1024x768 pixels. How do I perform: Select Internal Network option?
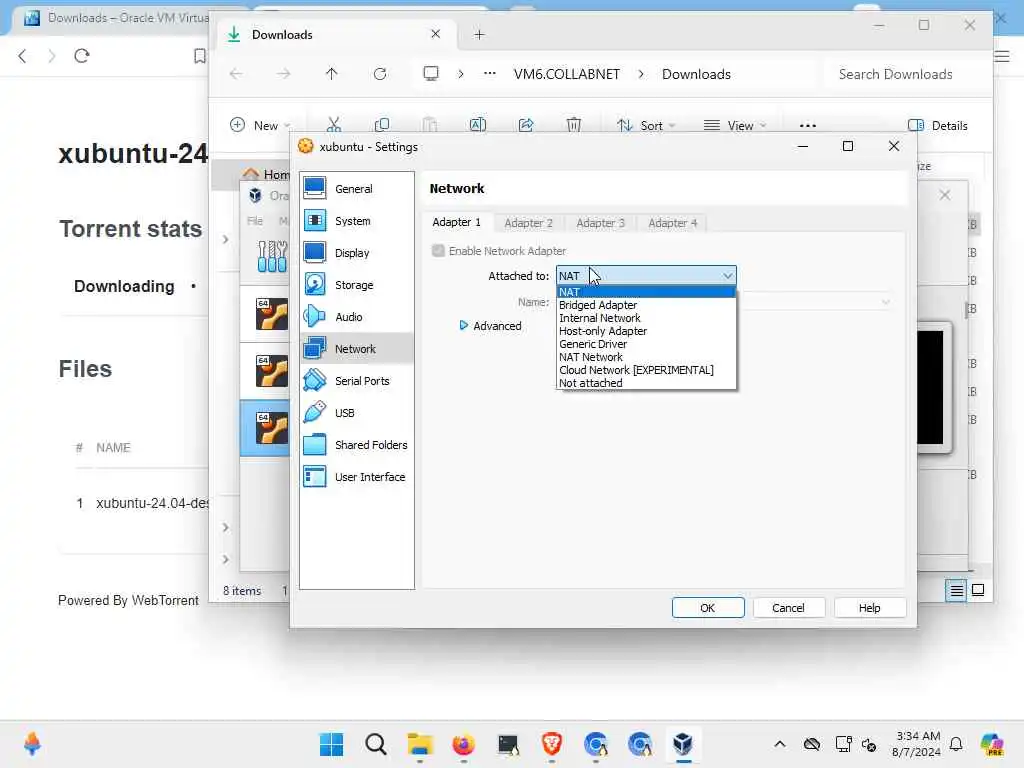tap(646, 318)
